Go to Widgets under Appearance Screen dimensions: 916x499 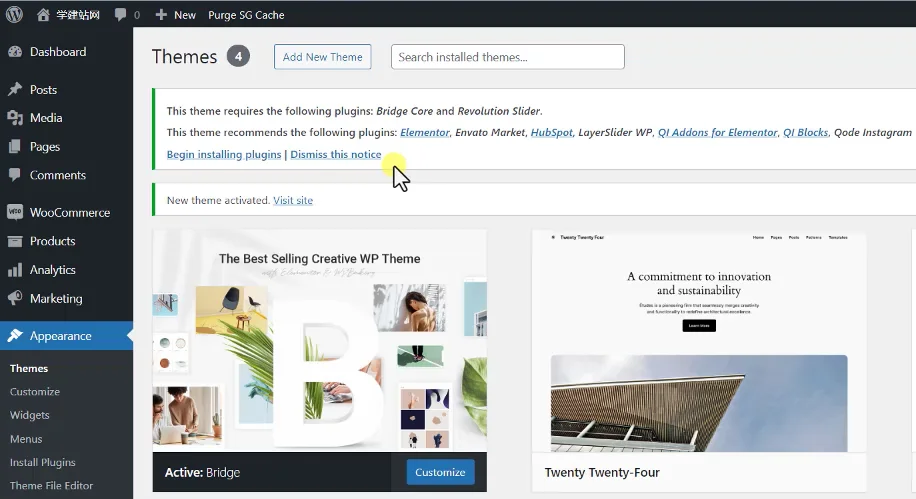pos(29,415)
